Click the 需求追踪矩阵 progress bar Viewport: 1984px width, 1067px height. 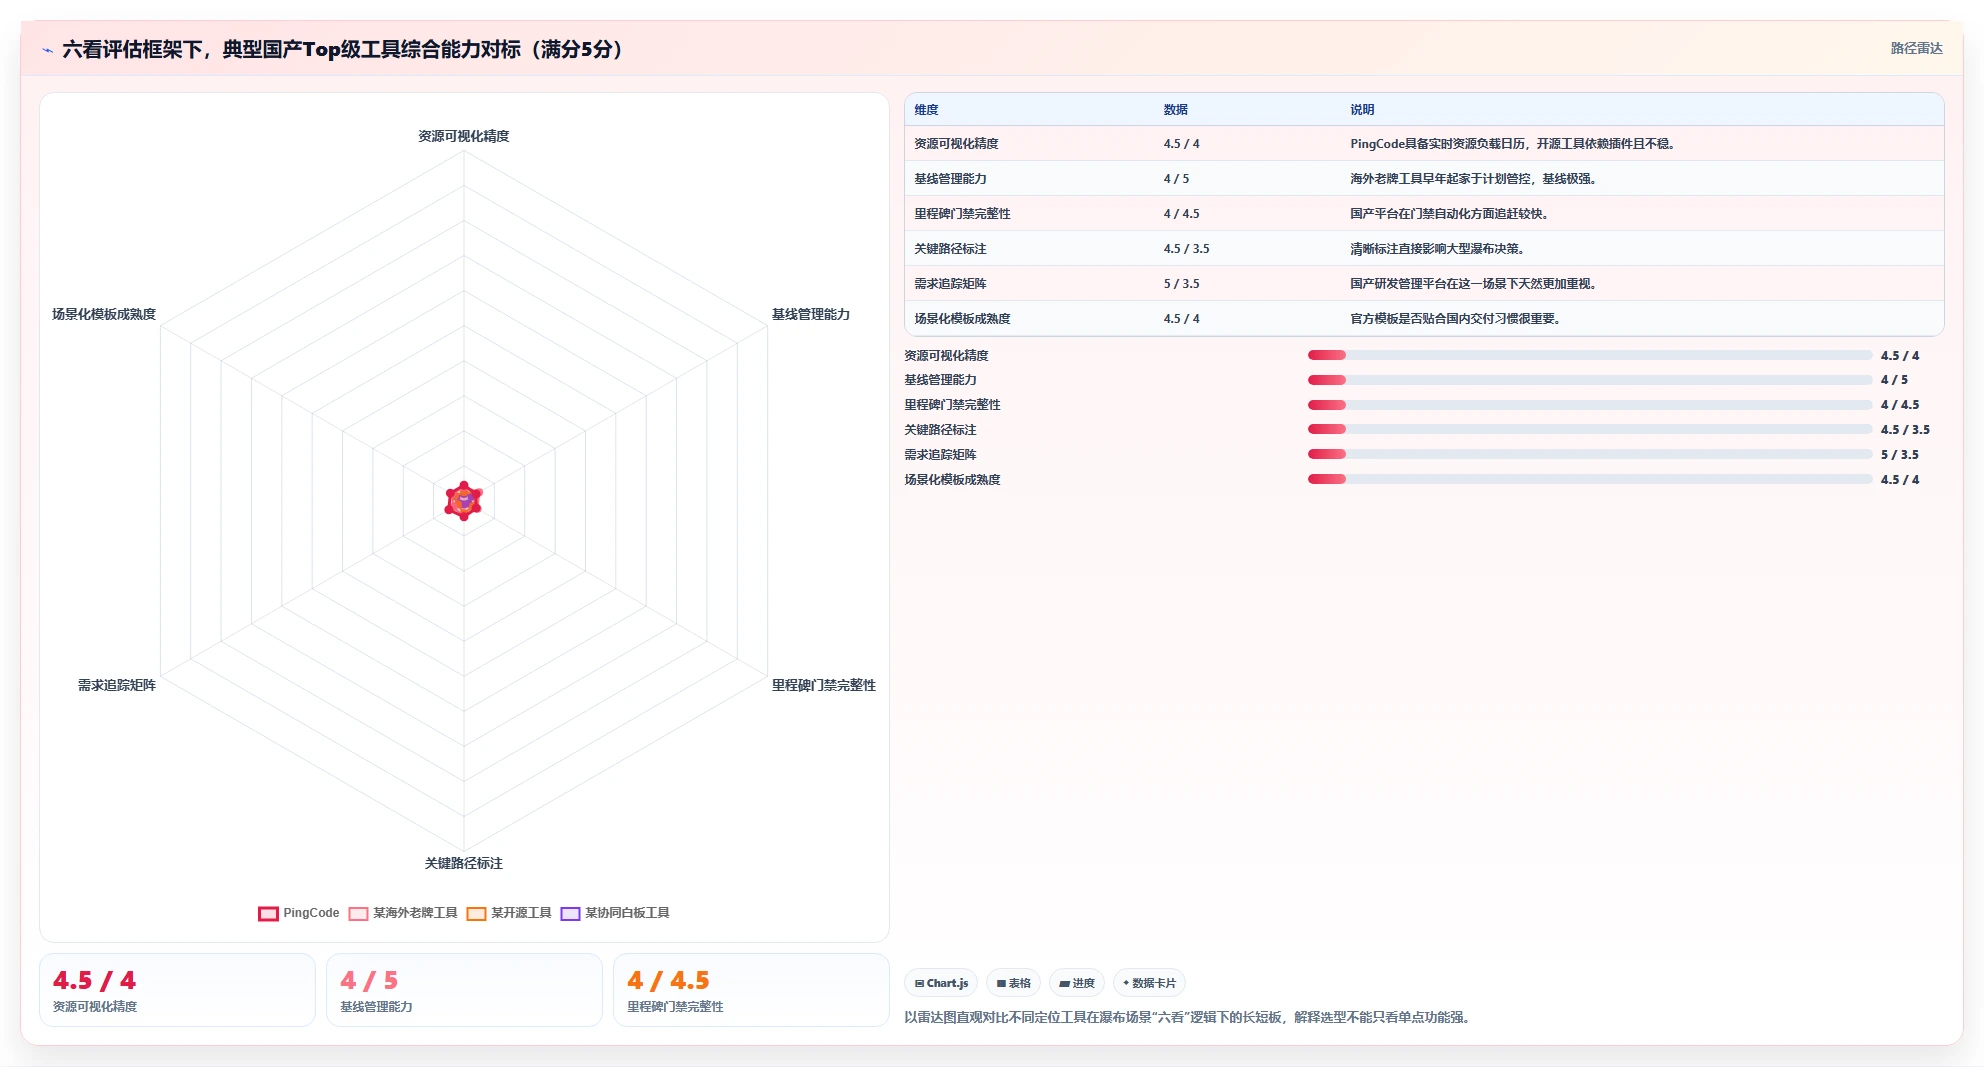(x=1590, y=454)
